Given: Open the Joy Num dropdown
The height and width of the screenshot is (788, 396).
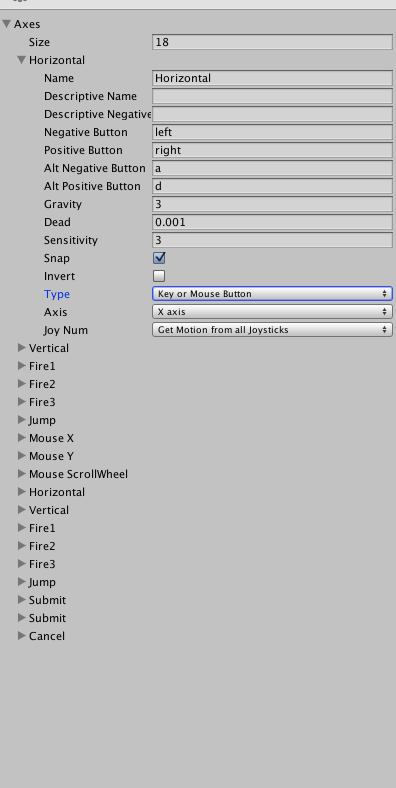Looking at the screenshot, I should click(272, 330).
